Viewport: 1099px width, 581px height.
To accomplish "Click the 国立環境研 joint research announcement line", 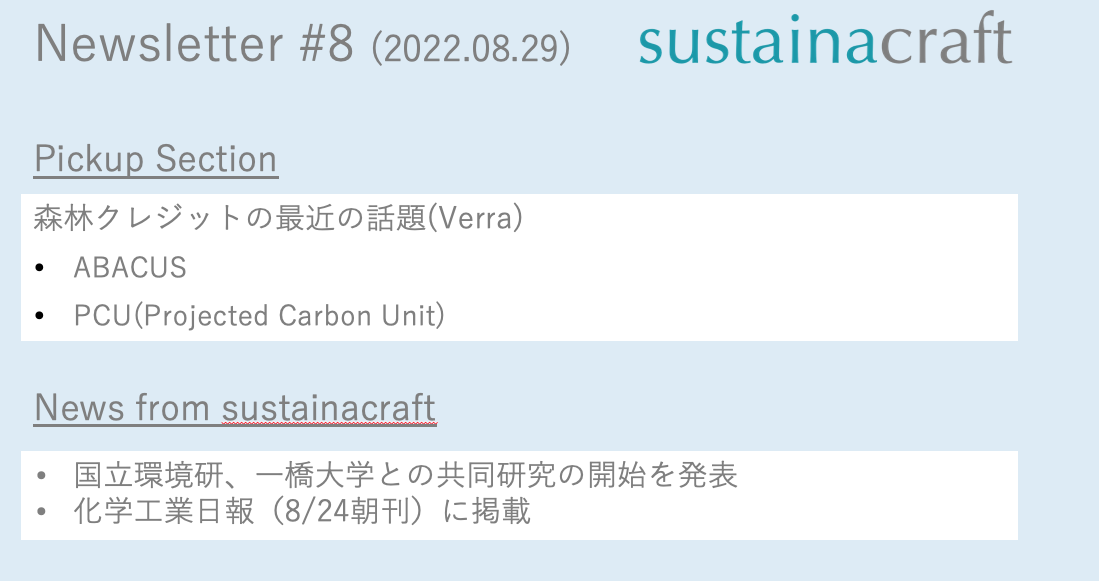I will pyautogui.click(x=405, y=475).
